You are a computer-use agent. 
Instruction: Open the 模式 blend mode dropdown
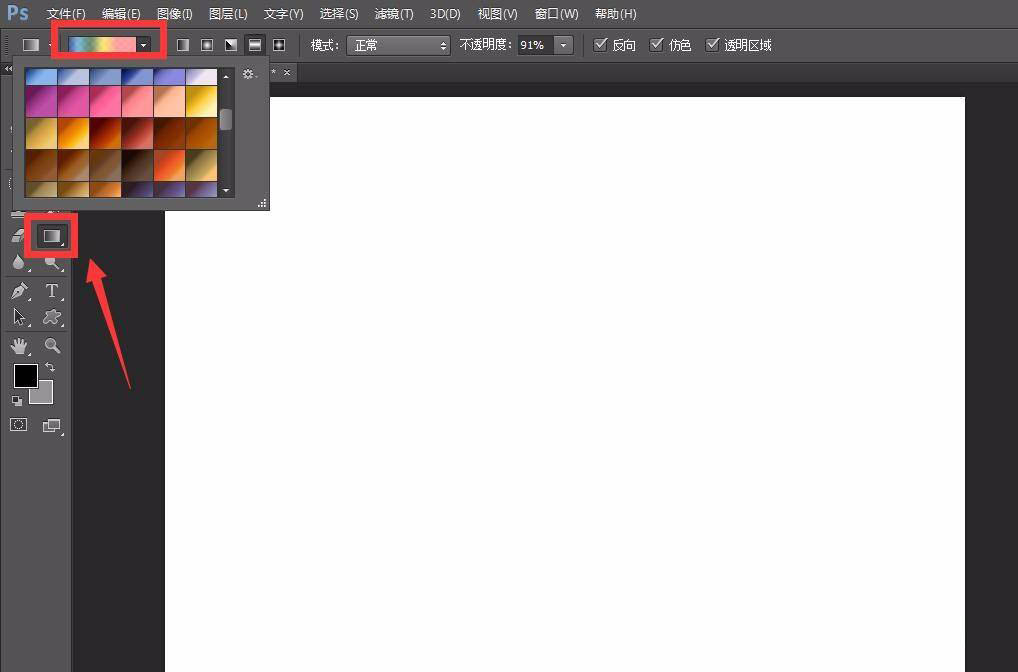pyautogui.click(x=398, y=44)
